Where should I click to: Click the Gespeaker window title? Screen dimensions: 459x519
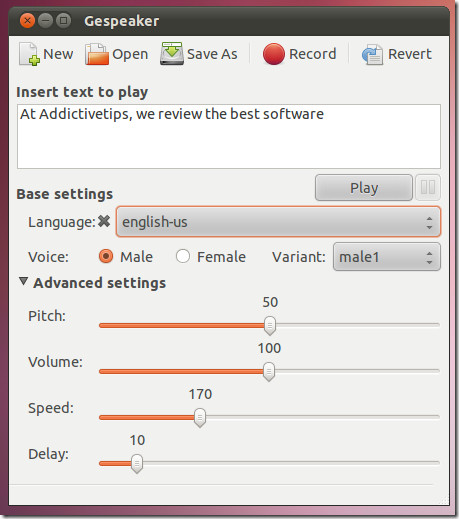click(x=122, y=21)
